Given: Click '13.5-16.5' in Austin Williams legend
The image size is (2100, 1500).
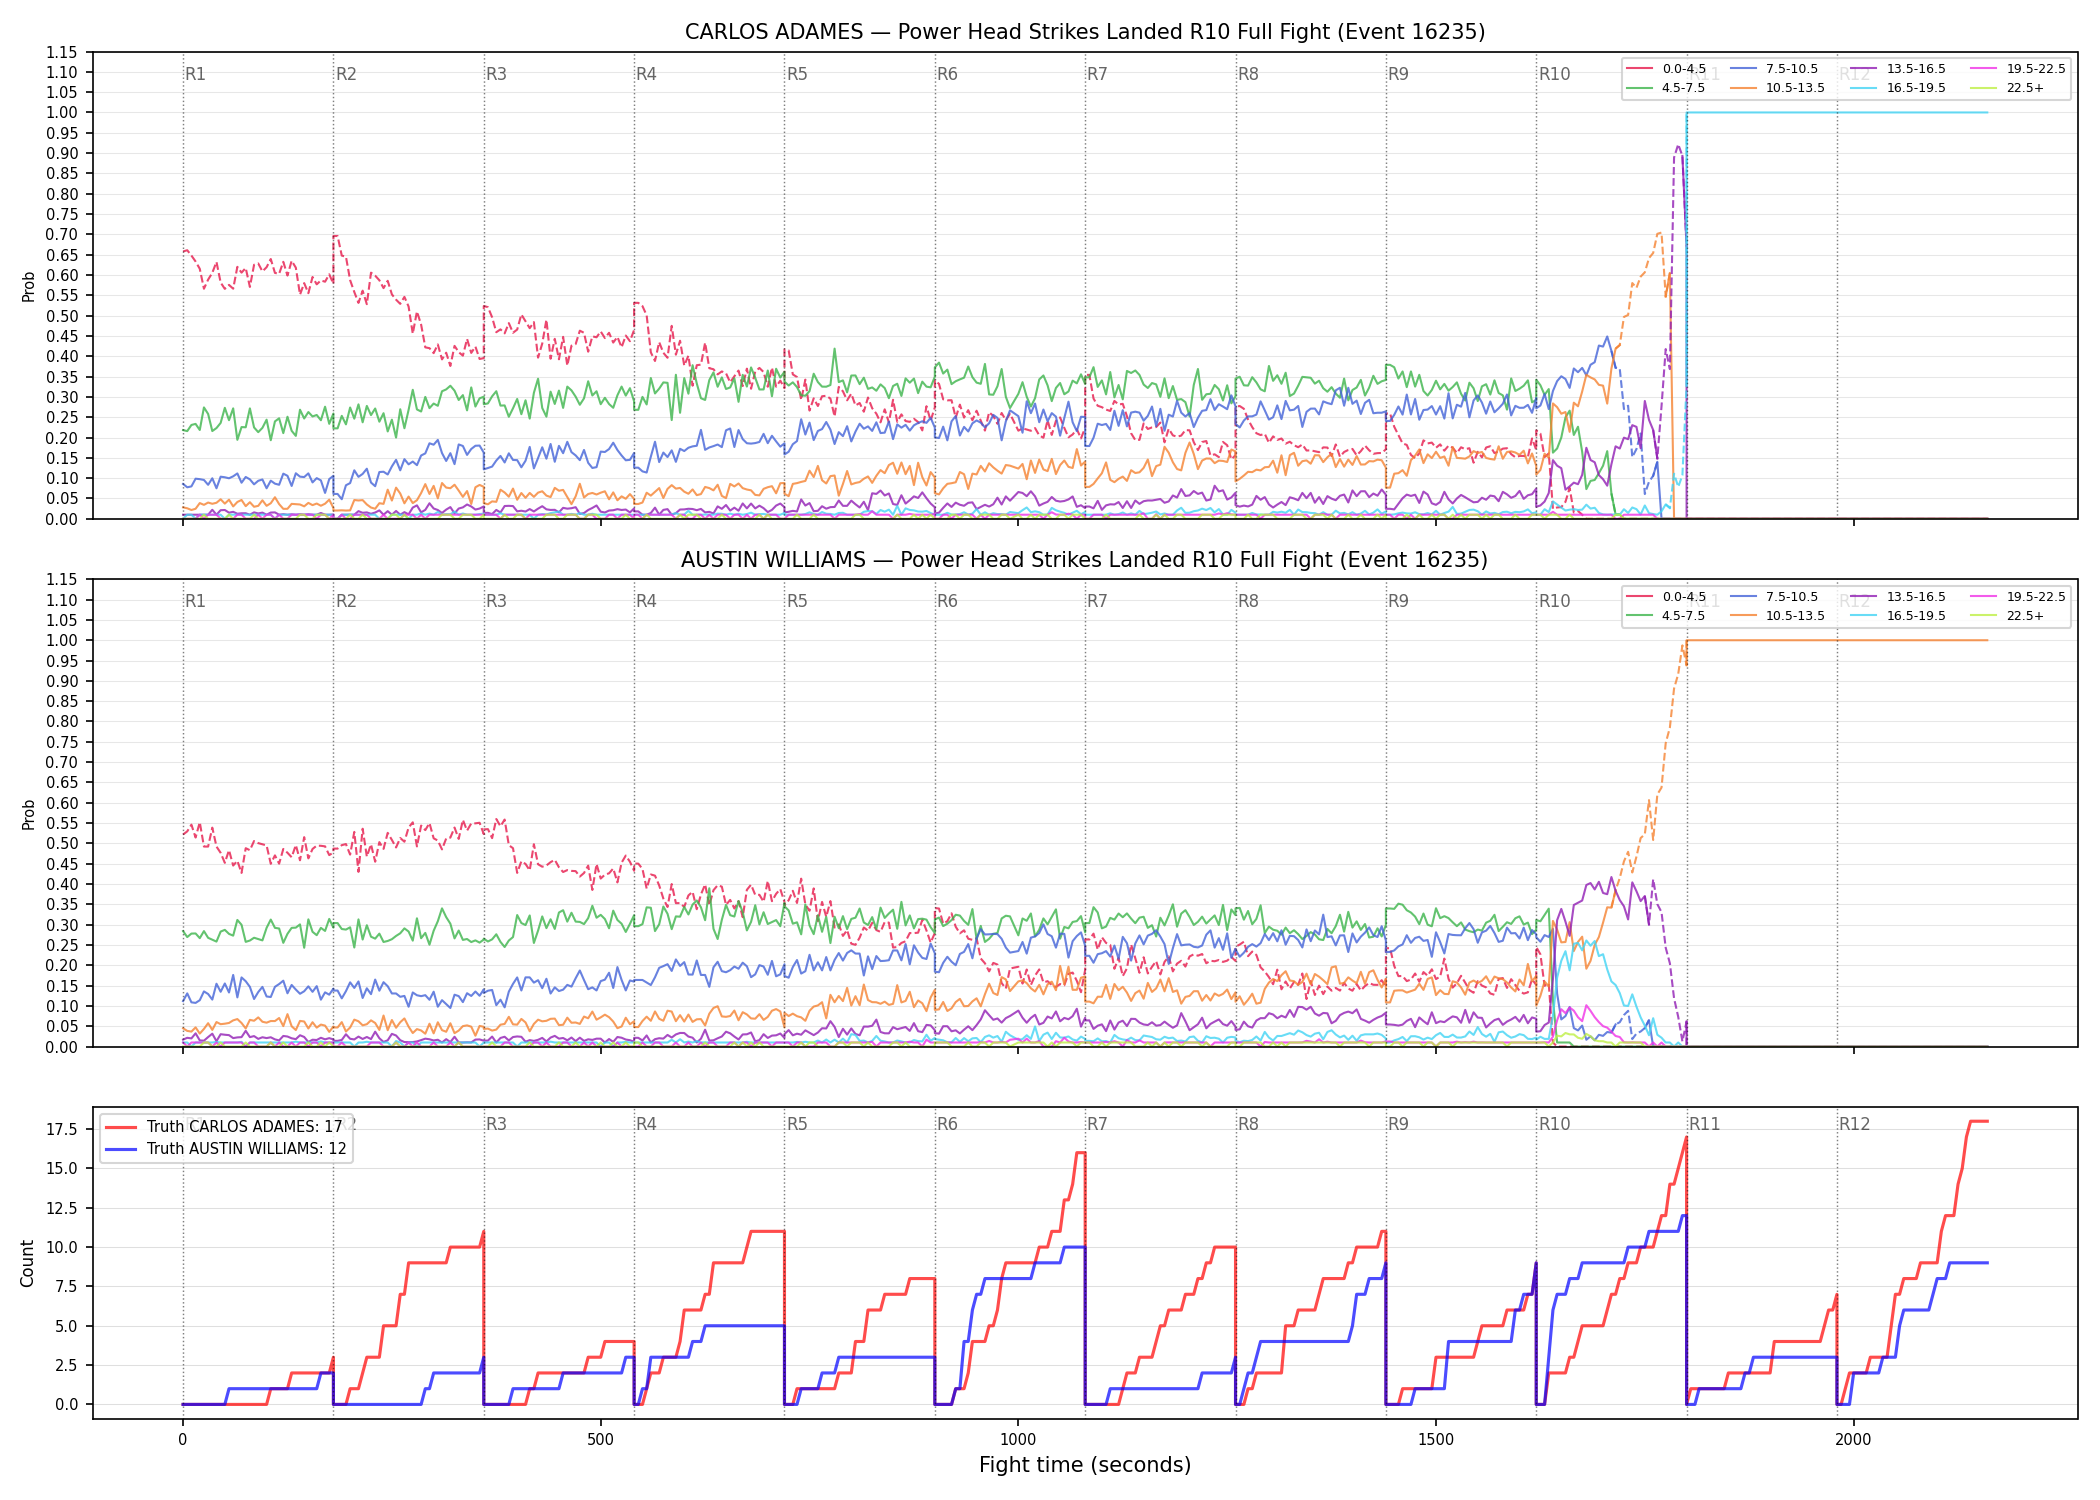Looking at the screenshot, I should click(1916, 597).
